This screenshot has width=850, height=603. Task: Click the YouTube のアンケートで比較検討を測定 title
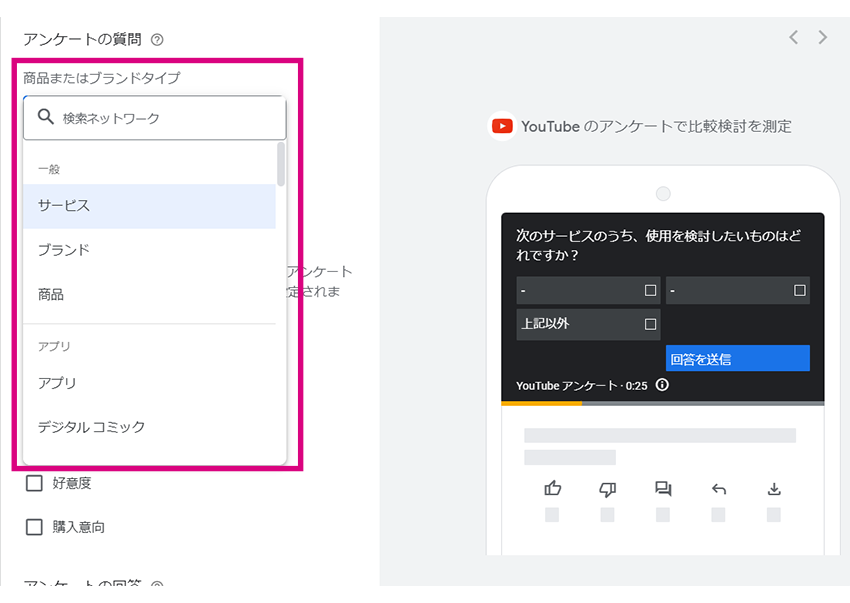(x=656, y=126)
